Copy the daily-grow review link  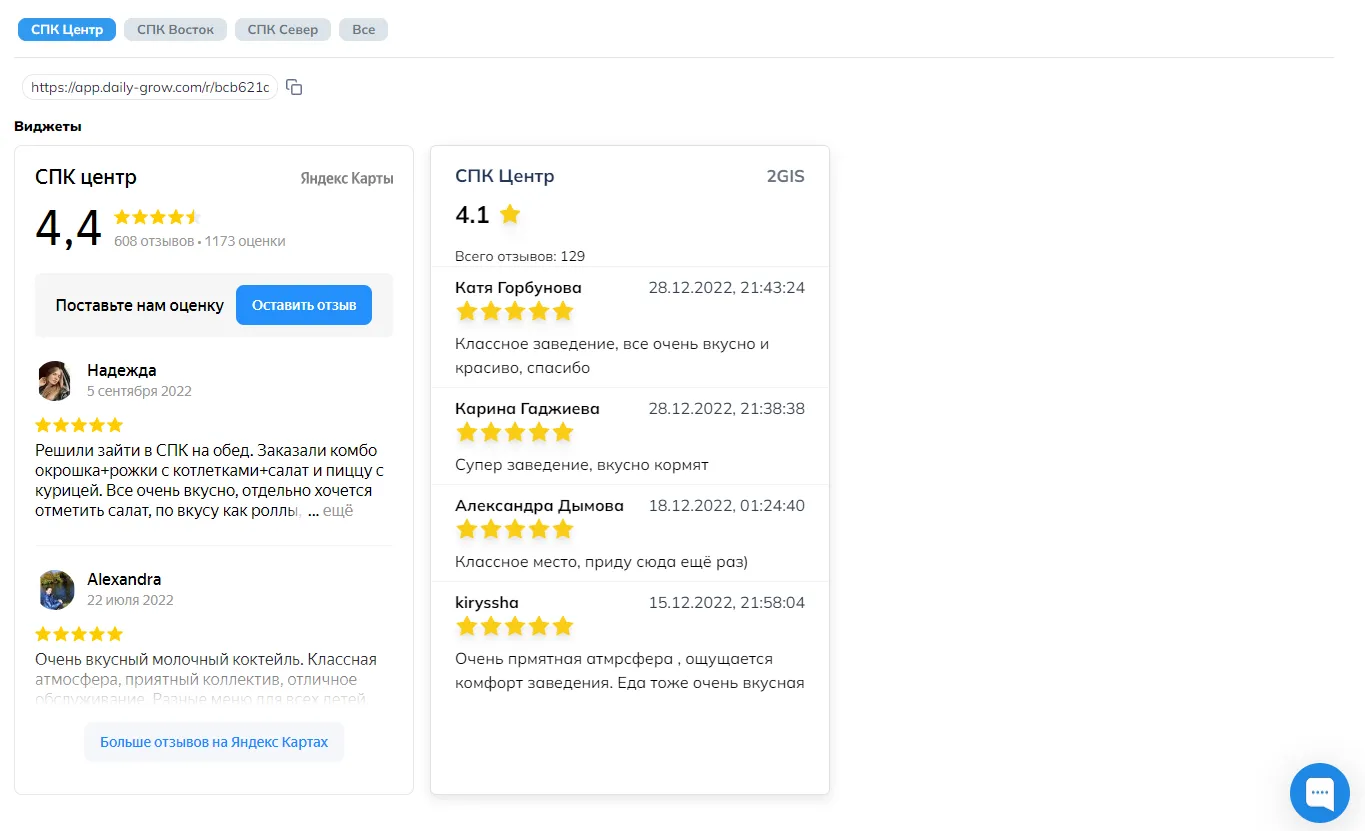pos(294,87)
